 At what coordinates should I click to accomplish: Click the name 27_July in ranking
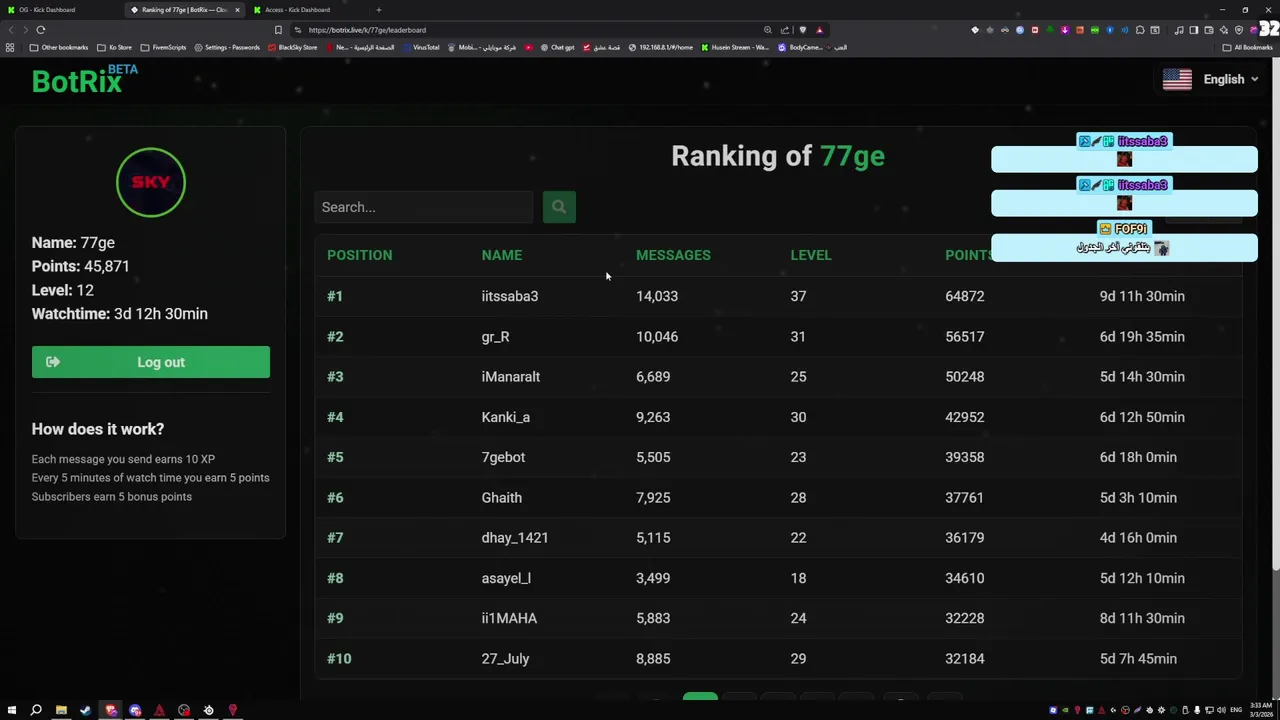point(506,659)
